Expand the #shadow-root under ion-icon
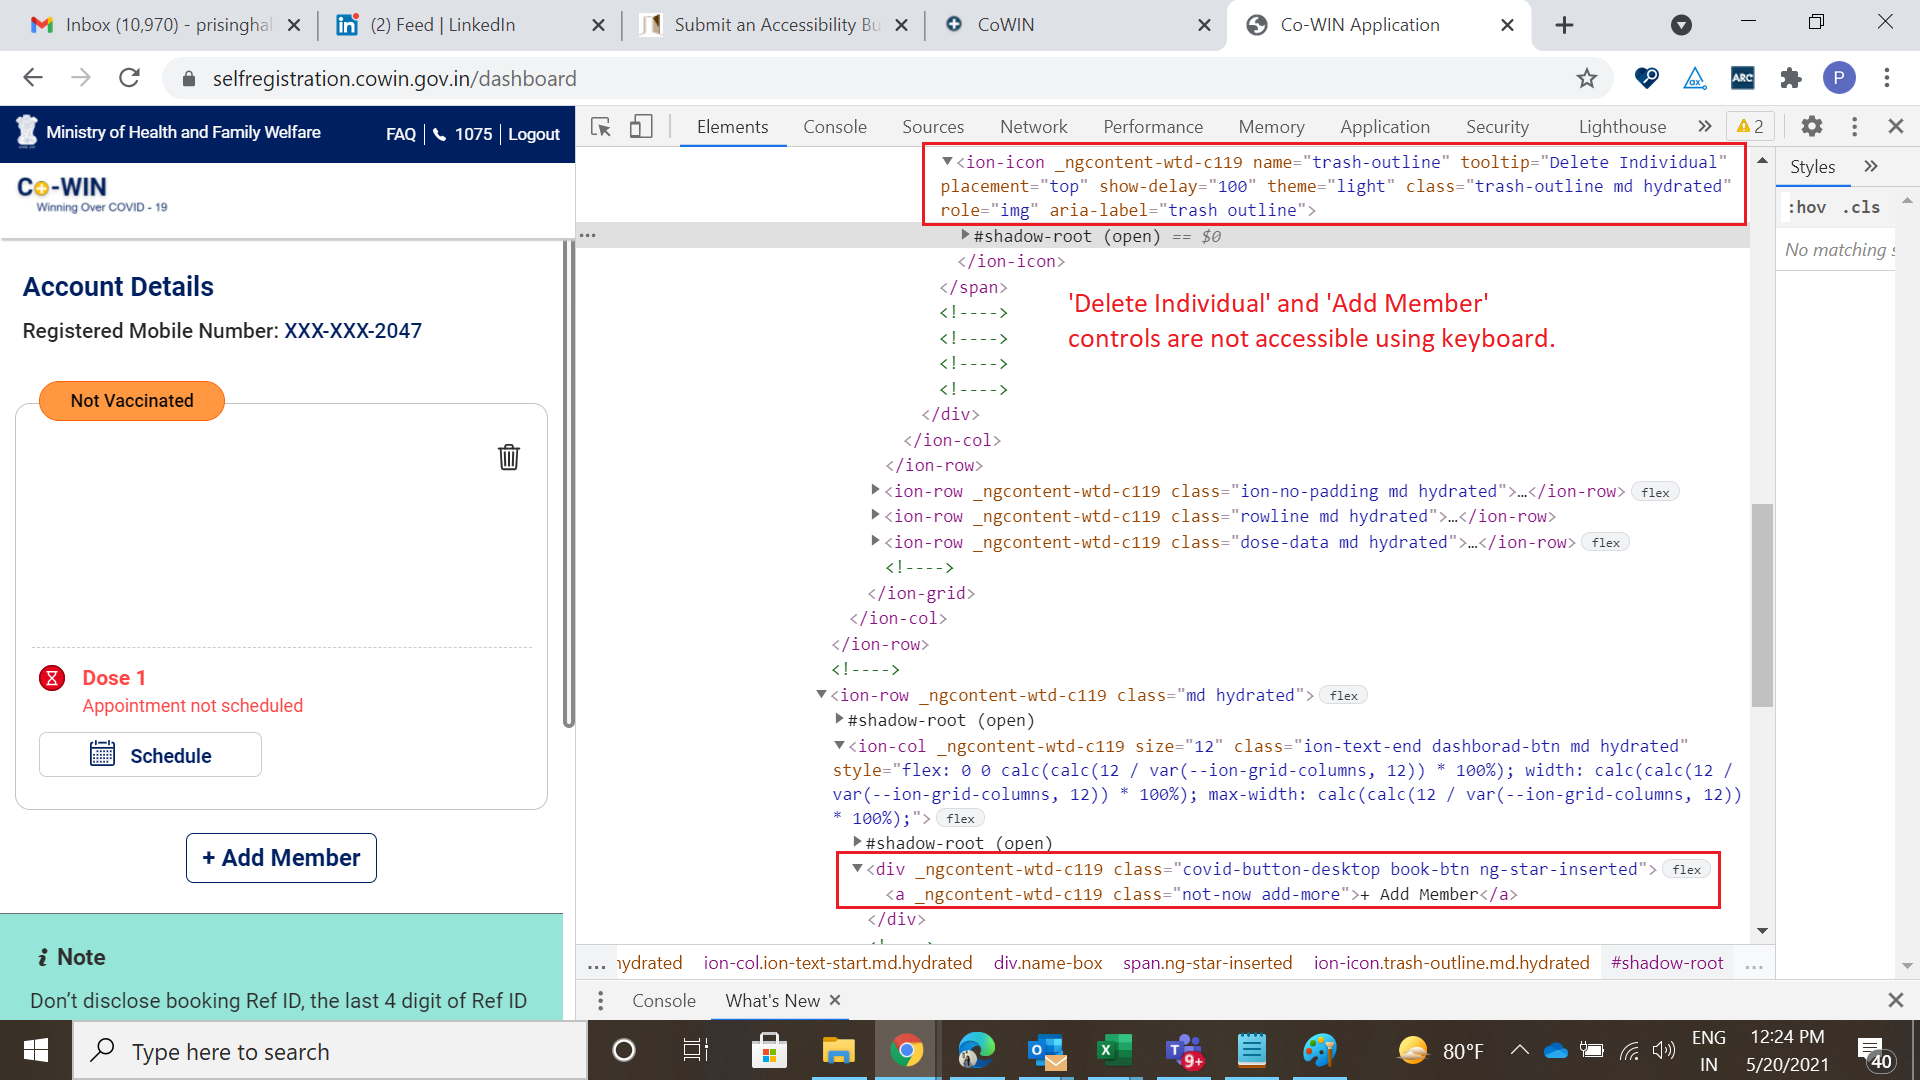Screen dimensions: 1920x1080 click(x=965, y=235)
